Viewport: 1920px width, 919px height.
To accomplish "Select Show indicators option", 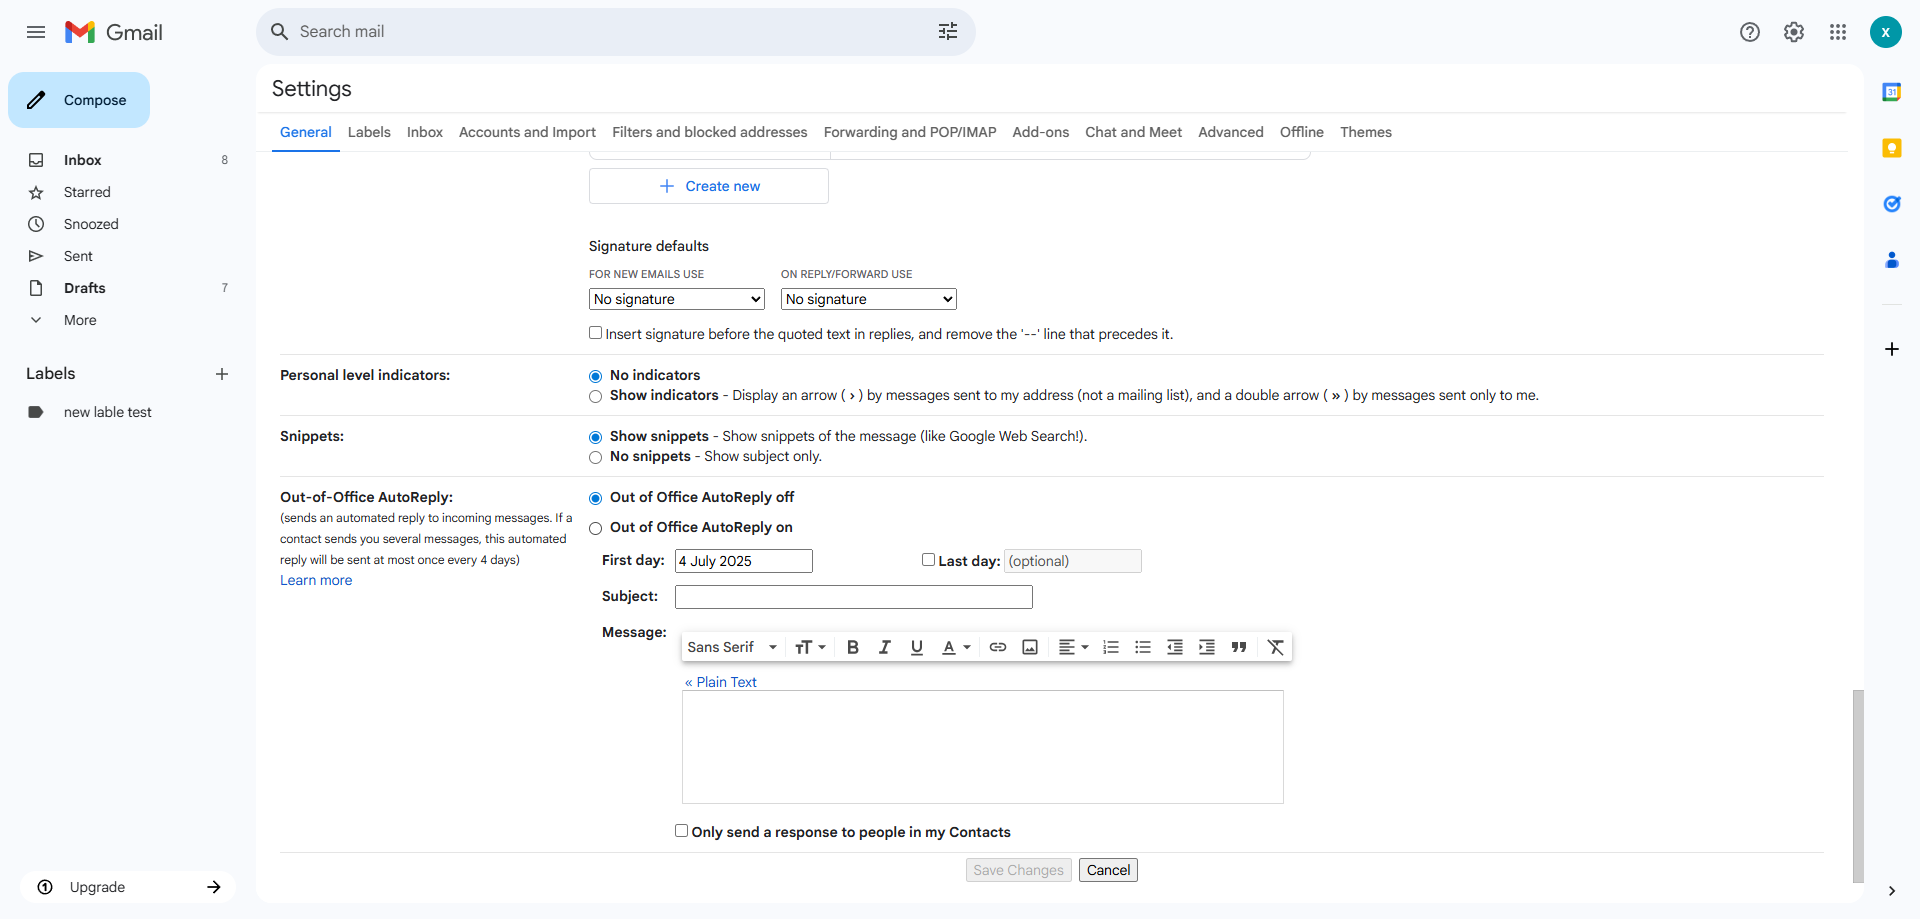I will click(596, 396).
